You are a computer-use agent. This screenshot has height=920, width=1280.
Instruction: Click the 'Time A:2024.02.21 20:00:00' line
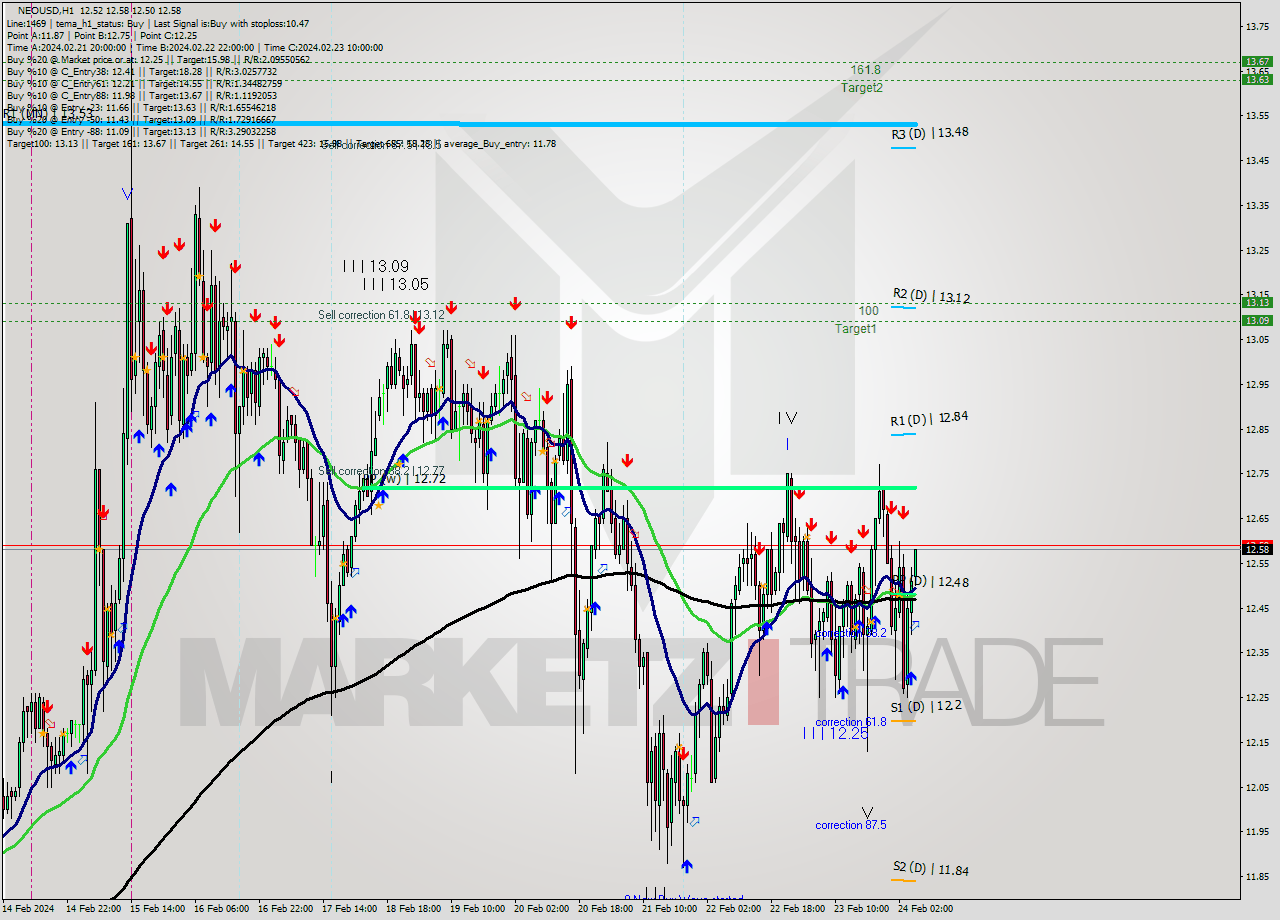[x=66, y=47]
